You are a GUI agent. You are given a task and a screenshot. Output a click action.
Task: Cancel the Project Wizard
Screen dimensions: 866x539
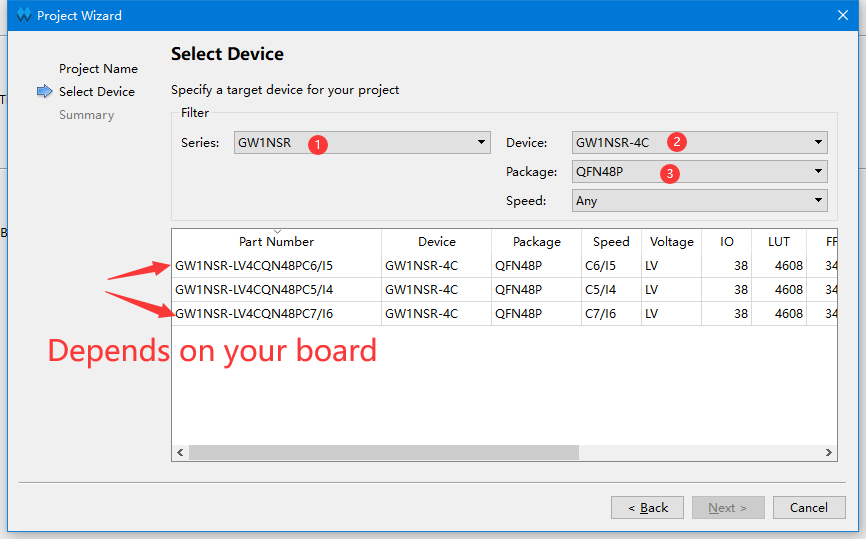tap(809, 508)
